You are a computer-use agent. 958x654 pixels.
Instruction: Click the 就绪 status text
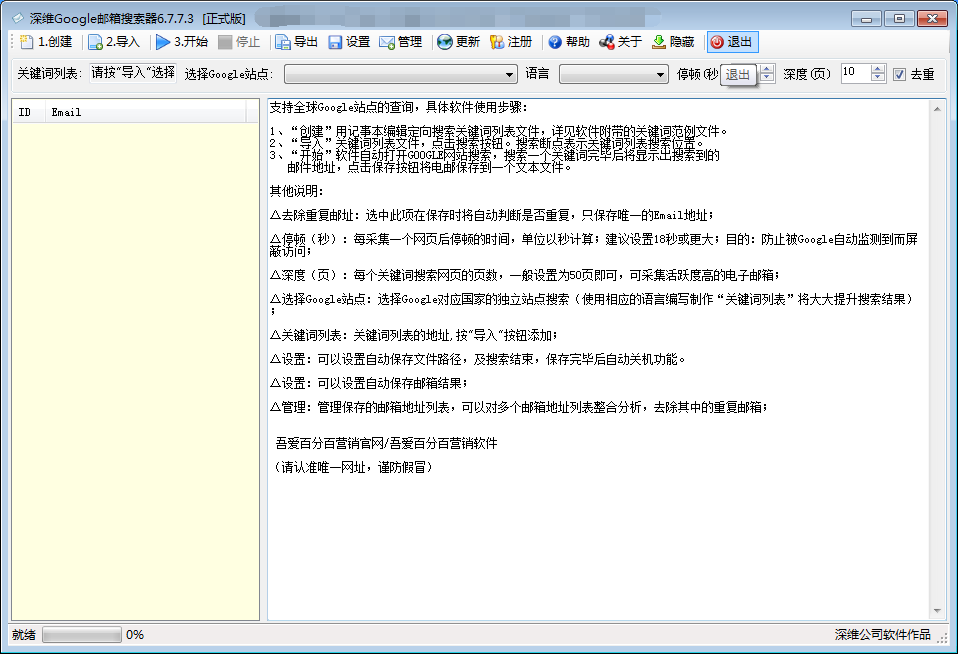24,635
